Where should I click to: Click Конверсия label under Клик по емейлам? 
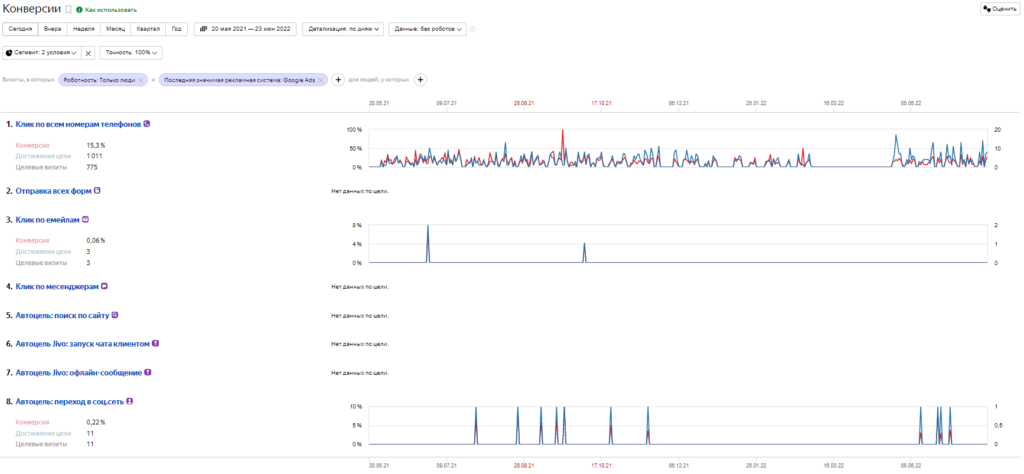(32, 240)
